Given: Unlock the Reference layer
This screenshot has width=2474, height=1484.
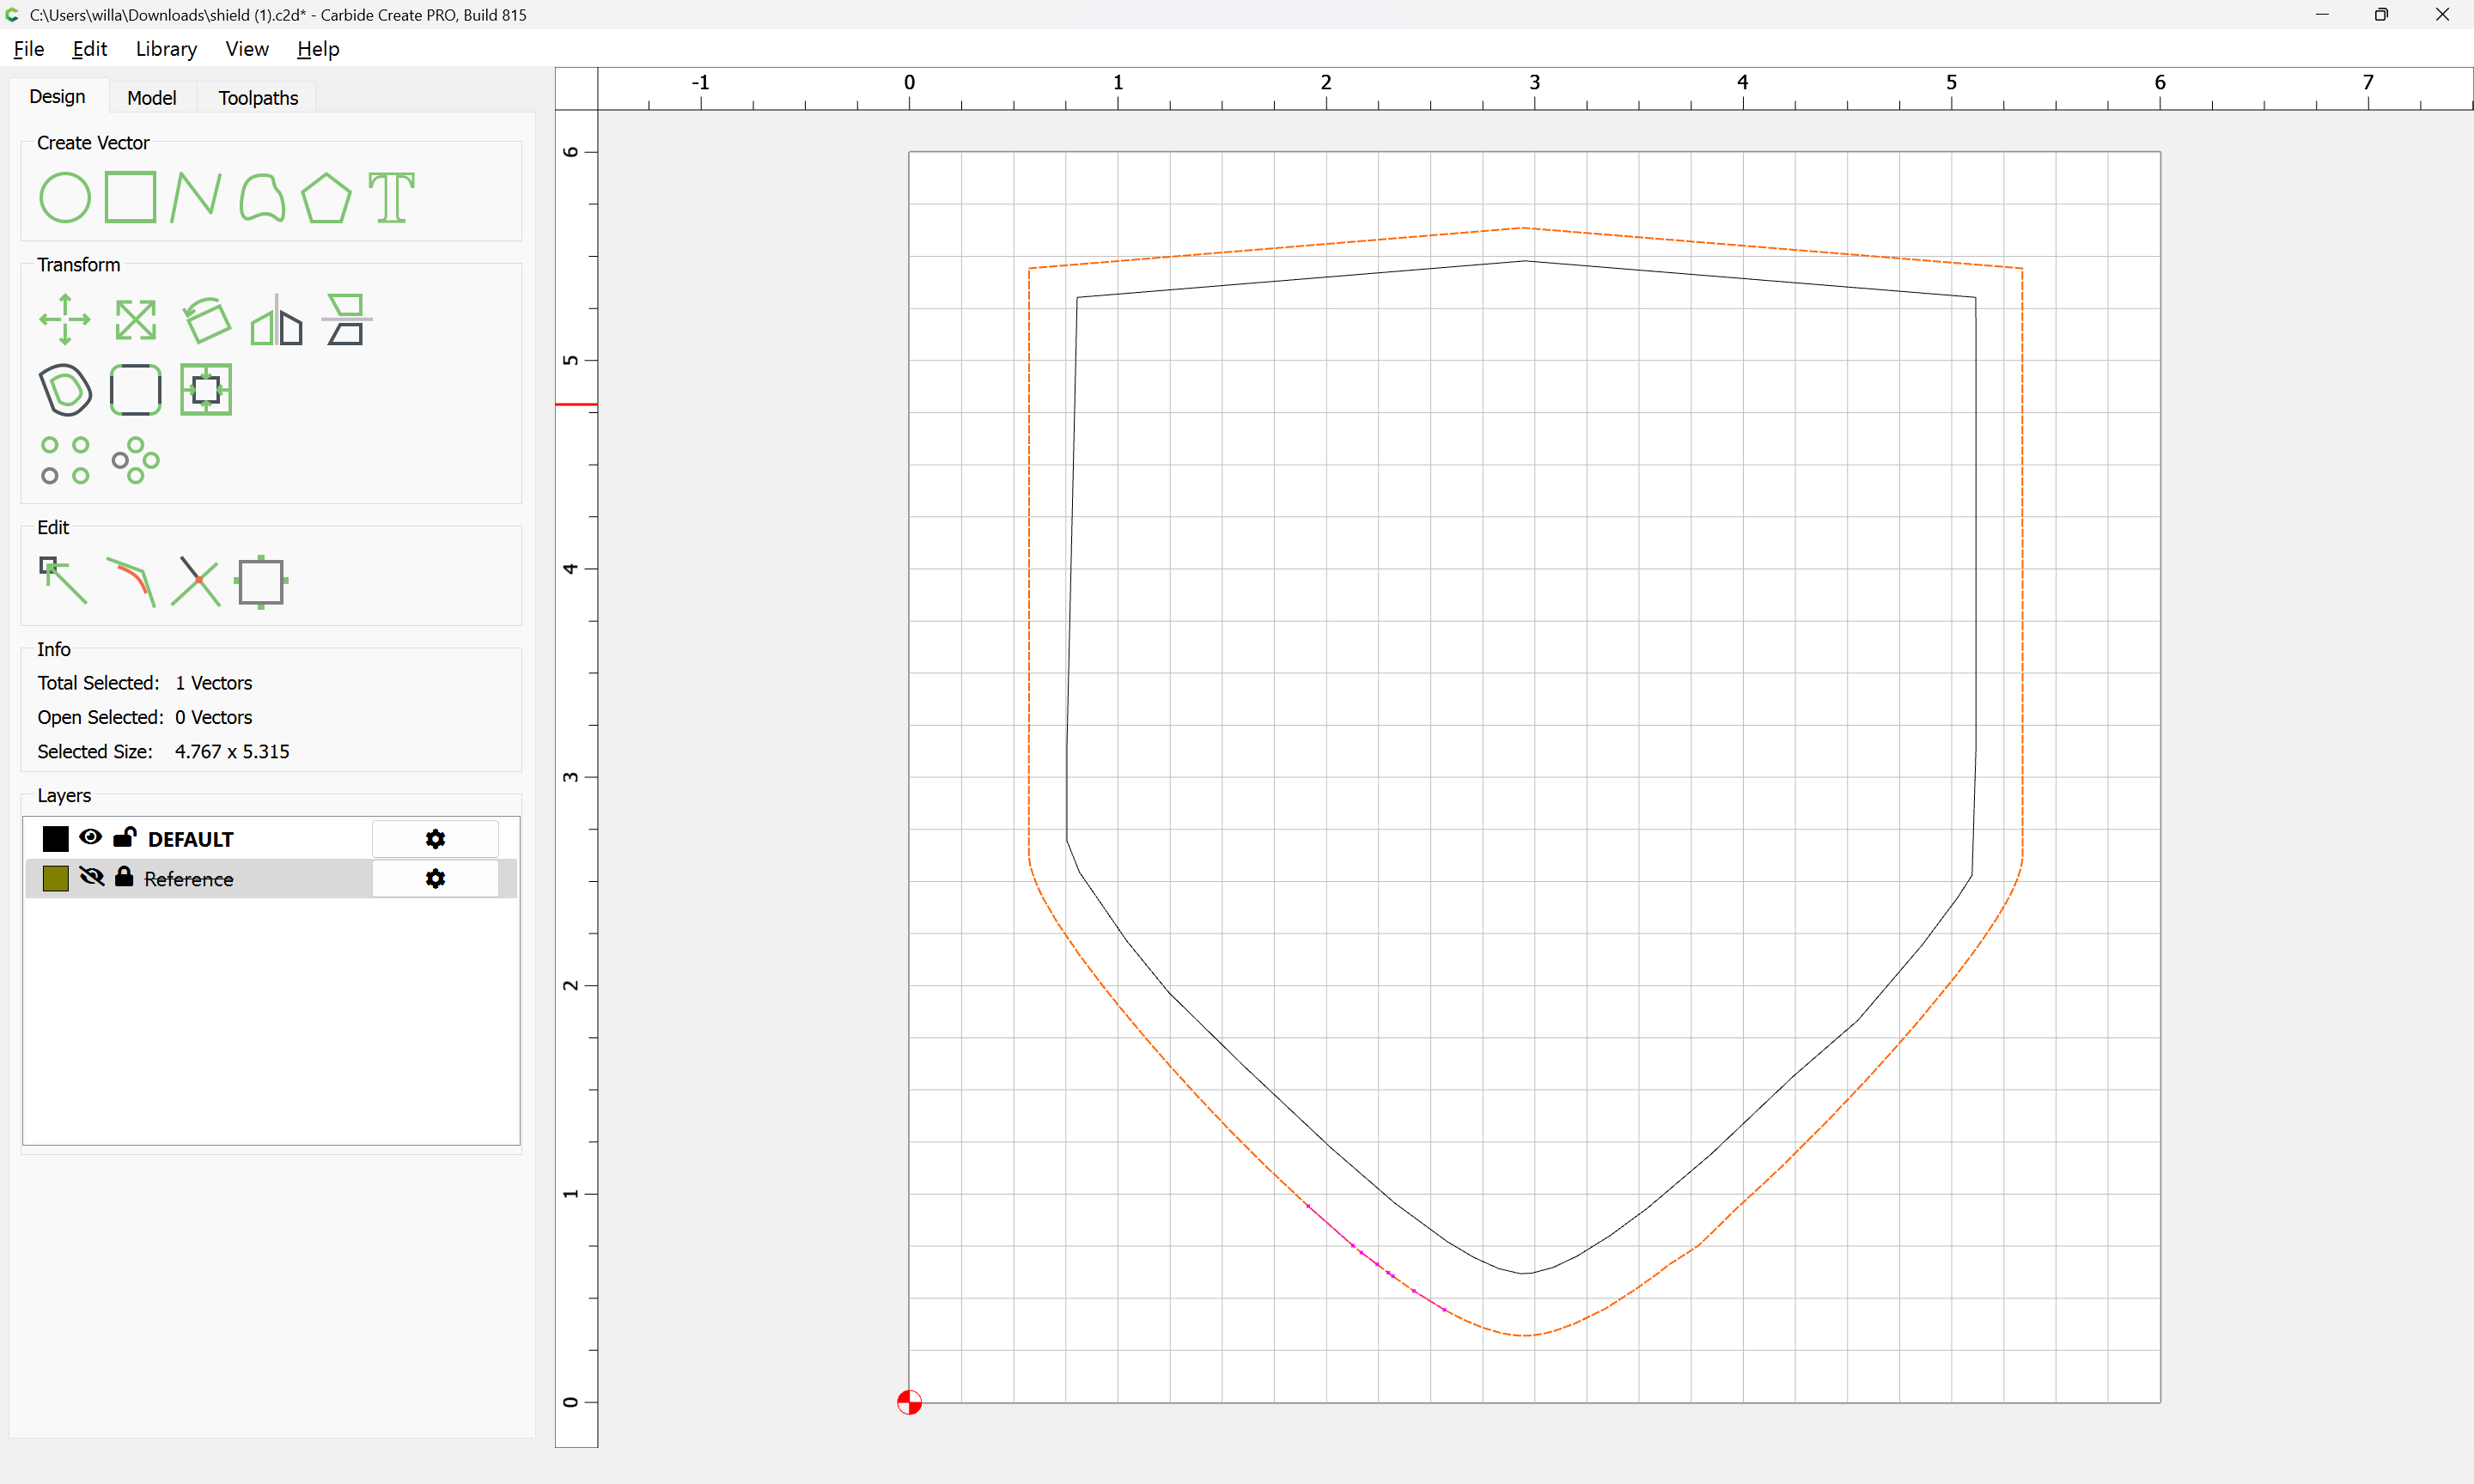Looking at the screenshot, I should [x=124, y=877].
